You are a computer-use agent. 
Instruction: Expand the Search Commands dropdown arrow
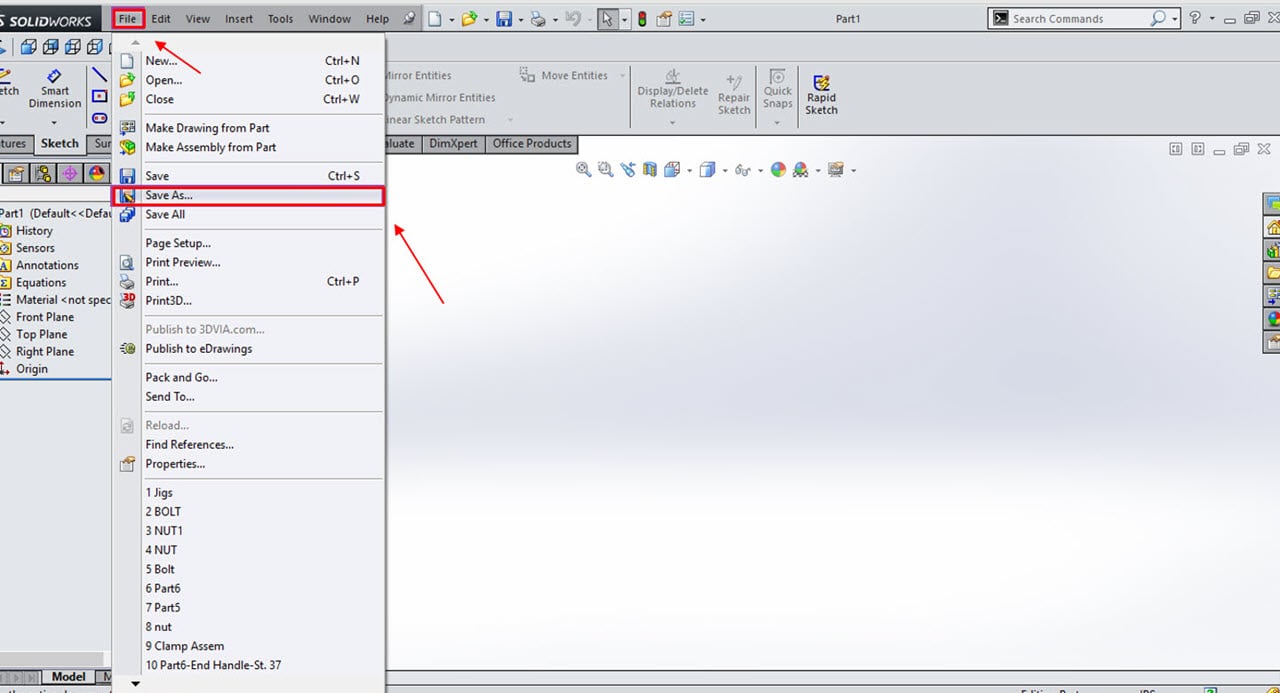(x=1174, y=19)
